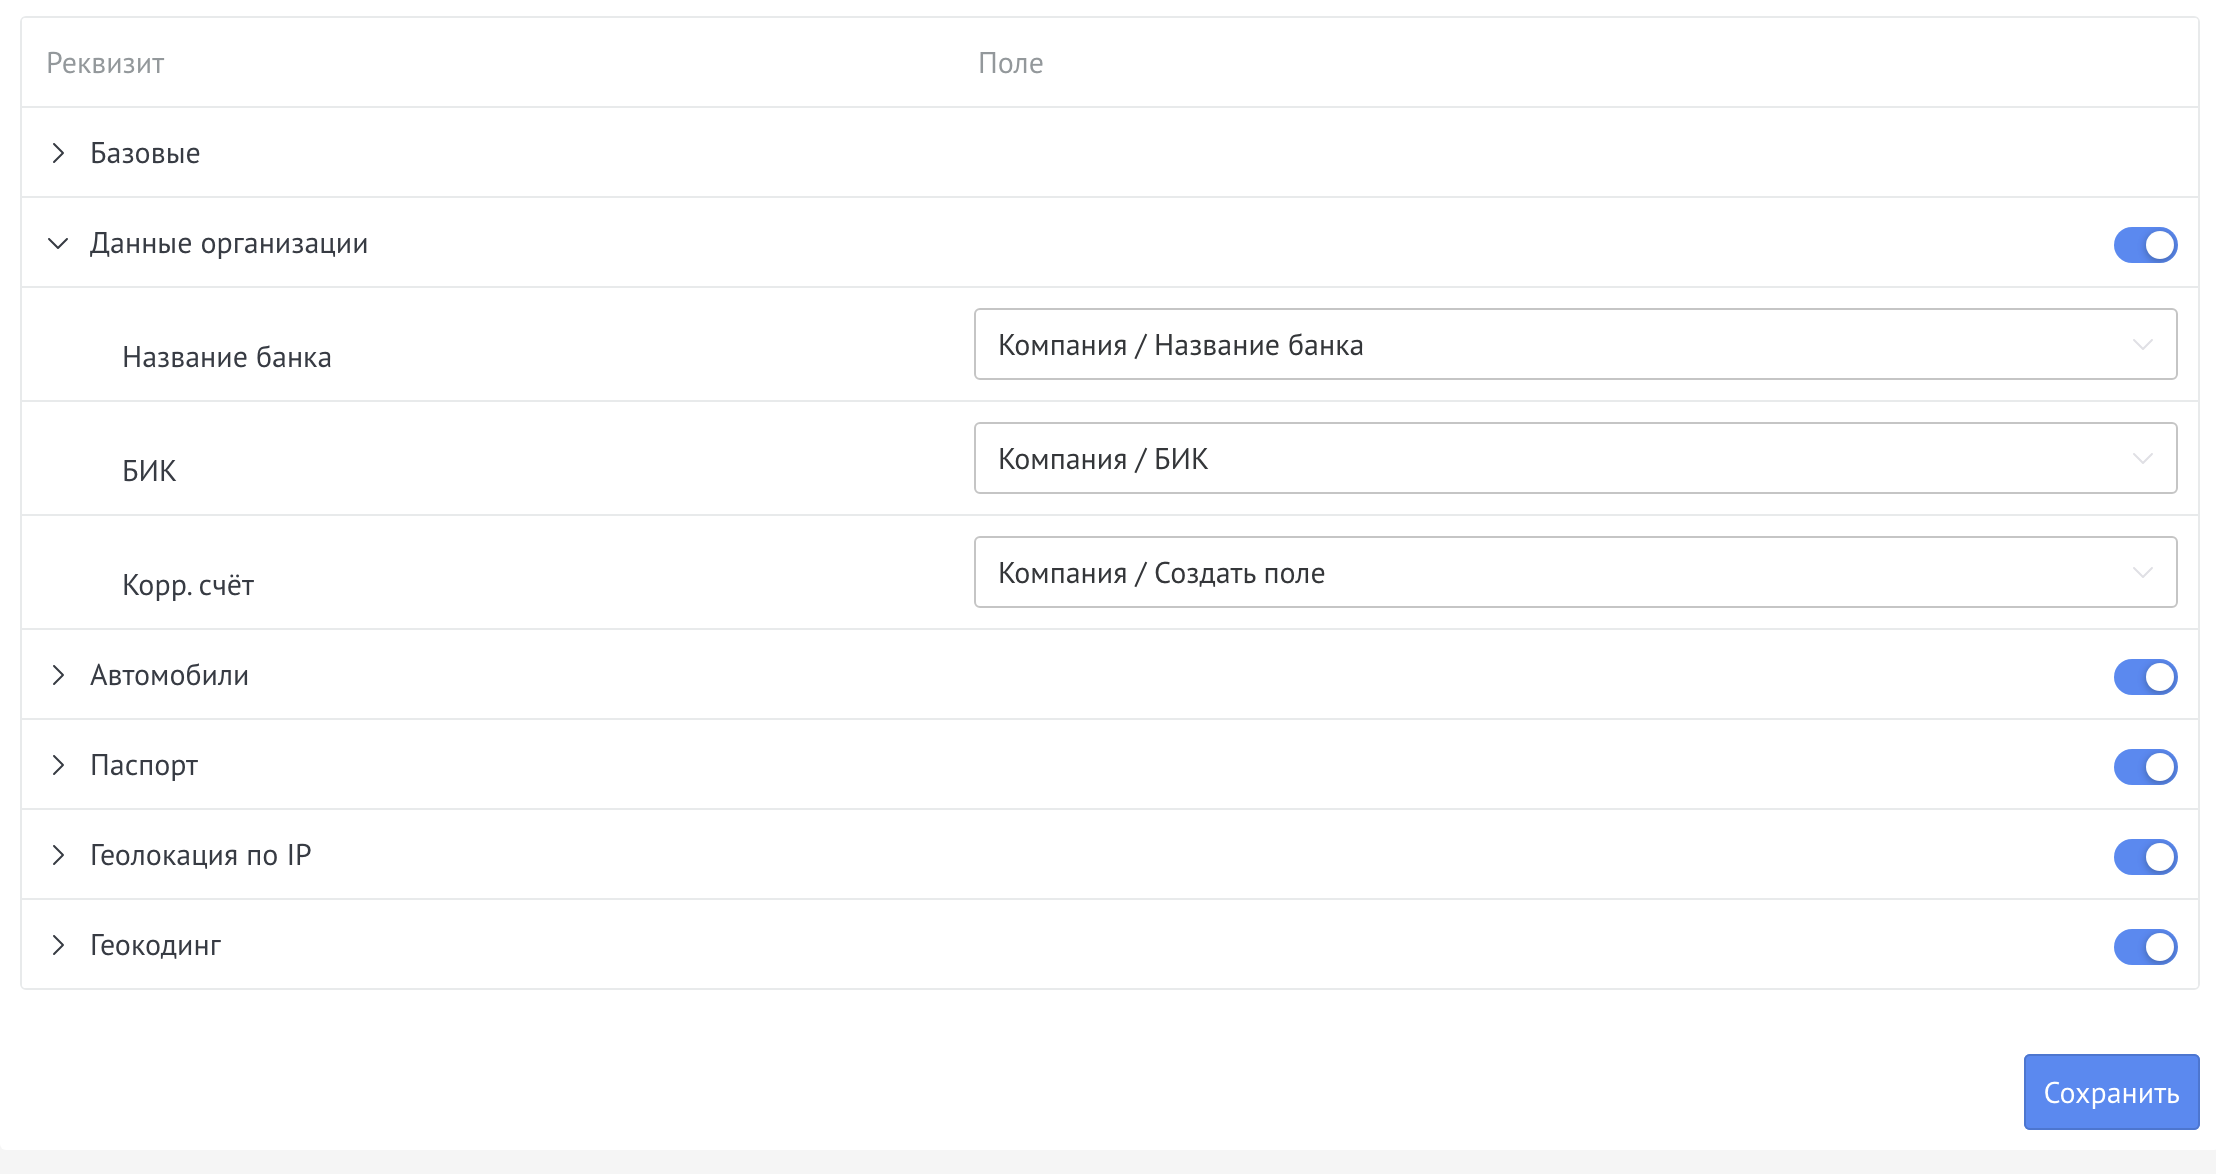This screenshot has width=2216, height=1174.
Task: Click the Паспорт row label
Action: click(144, 765)
